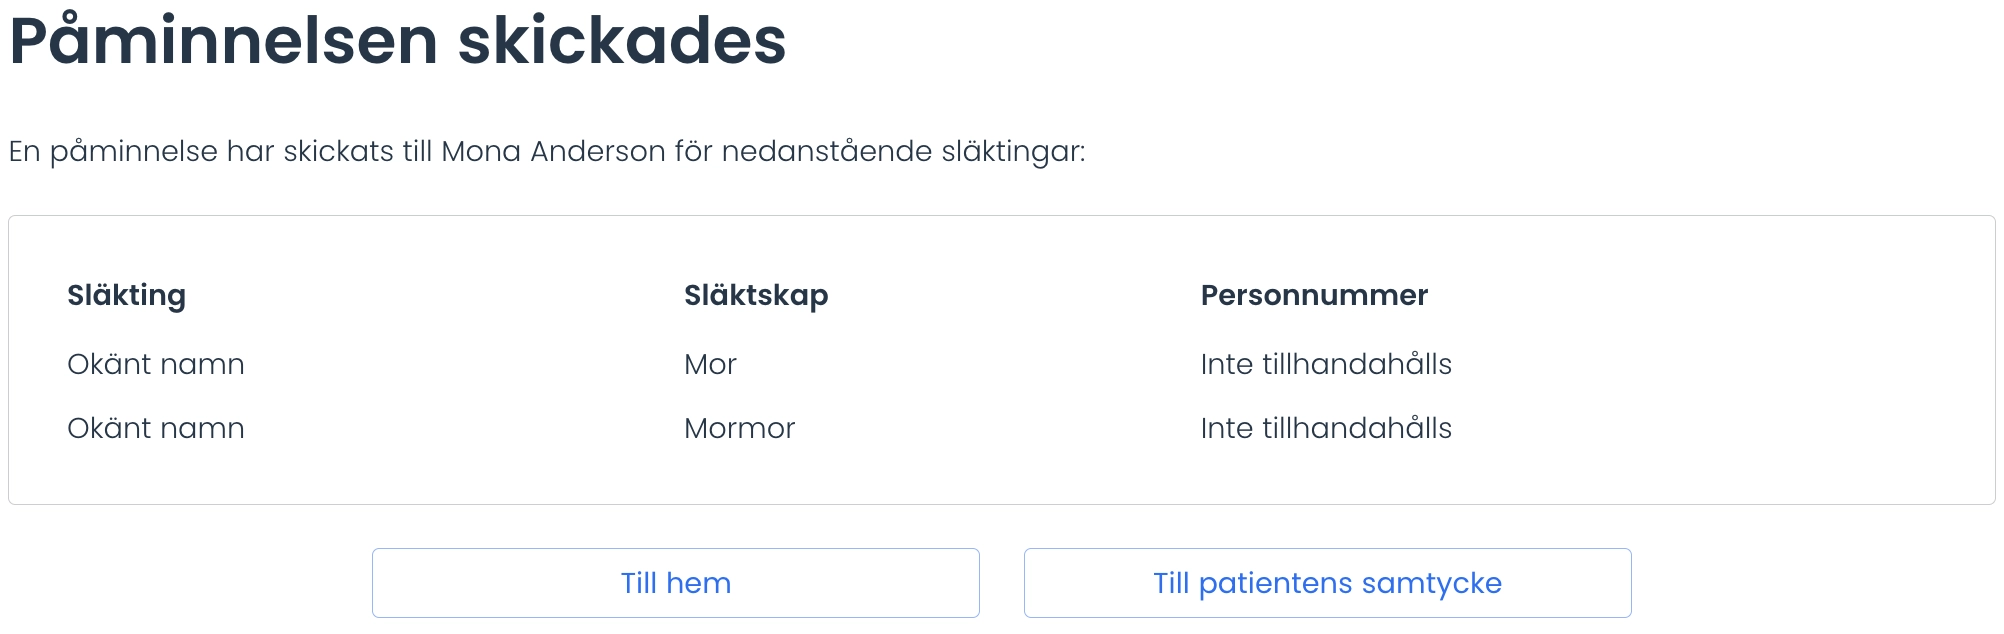Click the Till hem button
Image resolution: width=2004 pixels, height=634 pixels.
pyautogui.click(x=675, y=583)
